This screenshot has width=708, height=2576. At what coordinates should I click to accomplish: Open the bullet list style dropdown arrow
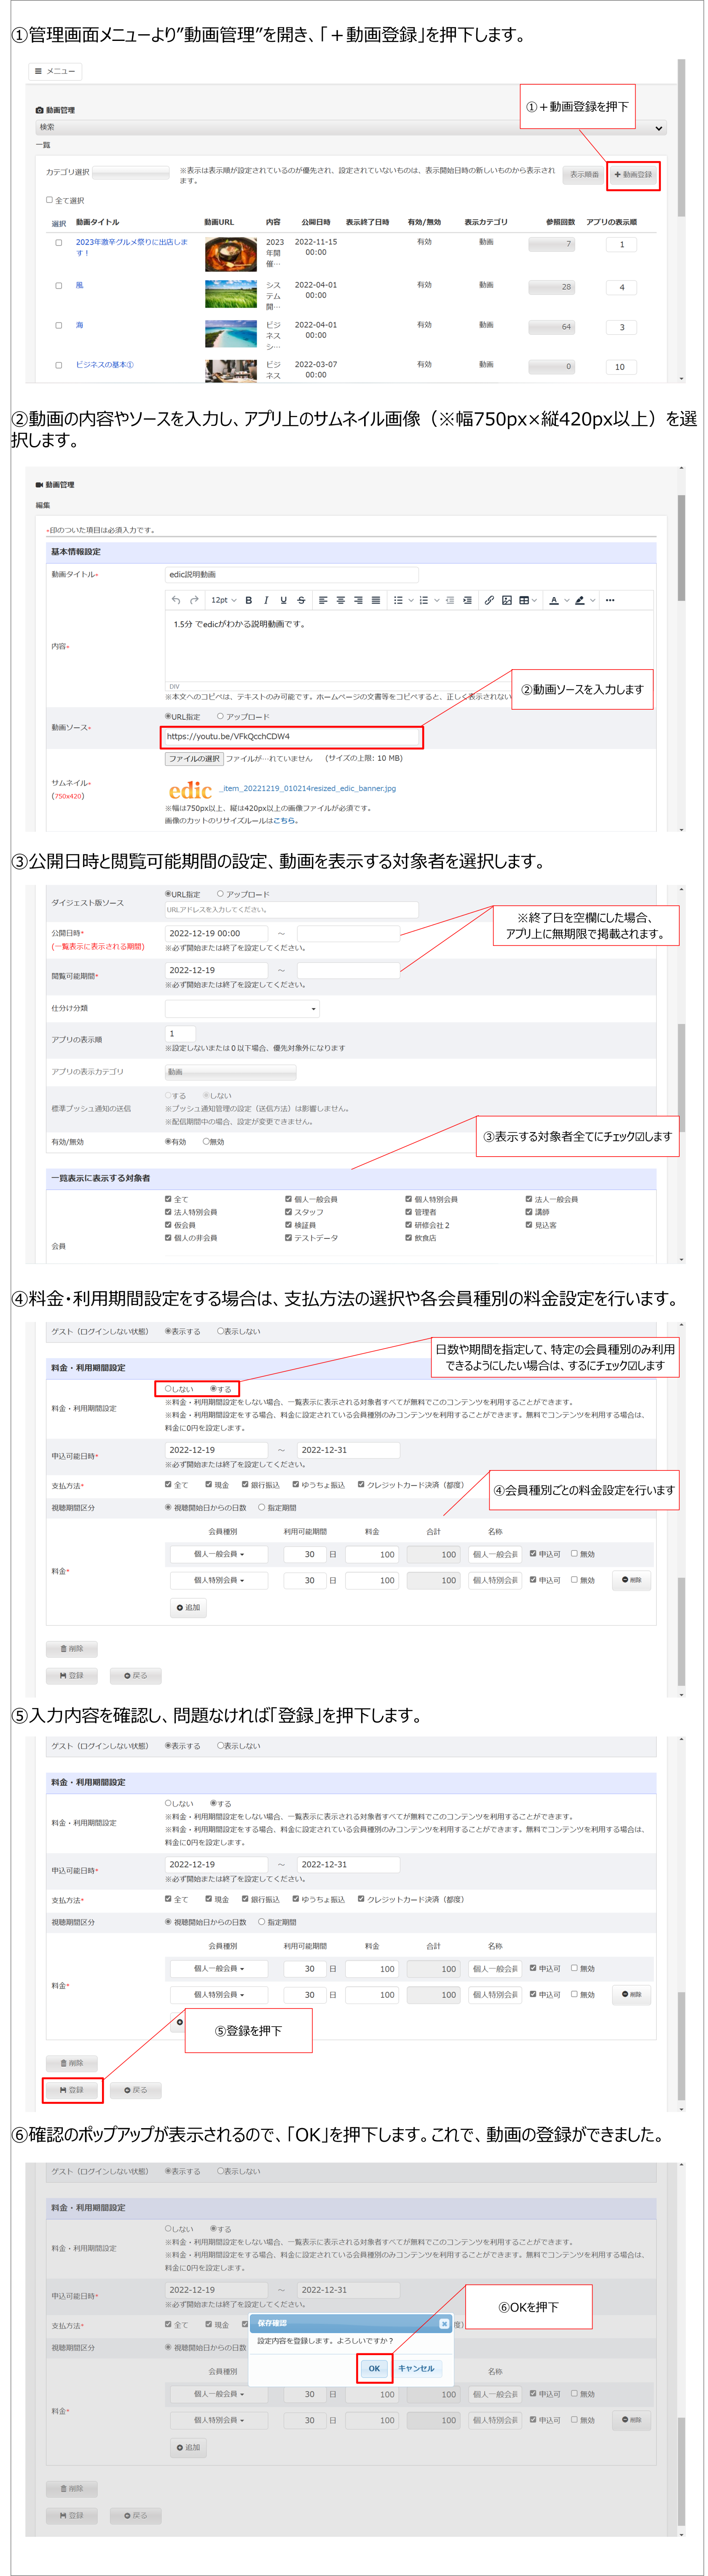[x=410, y=600]
